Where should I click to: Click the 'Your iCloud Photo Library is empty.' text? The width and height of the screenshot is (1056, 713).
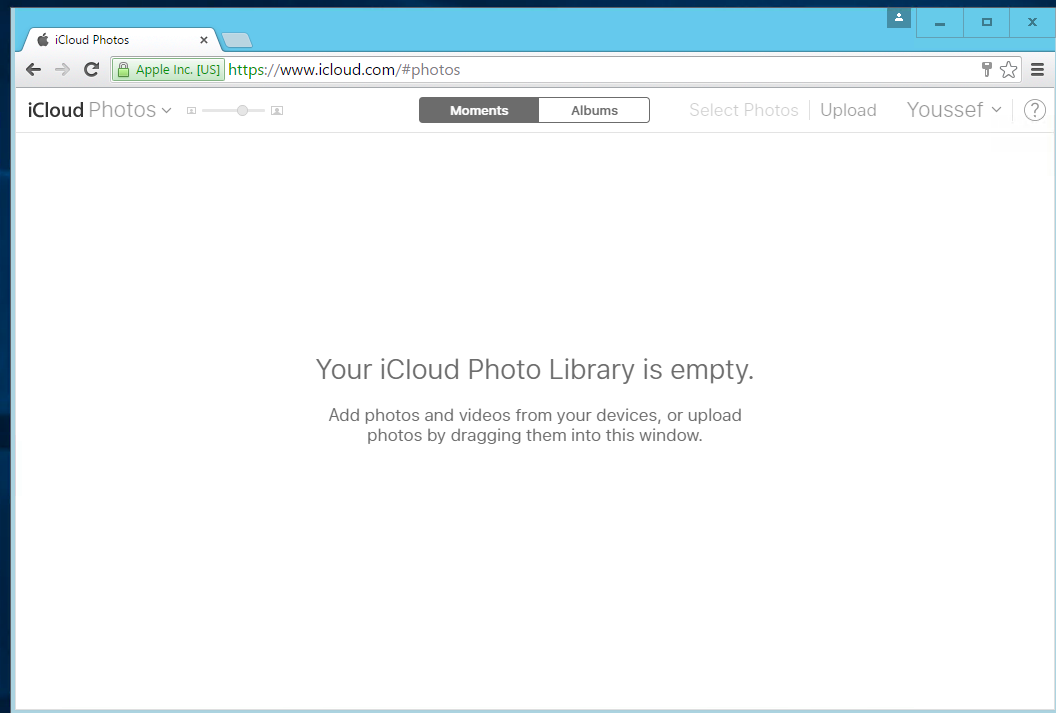[535, 370]
